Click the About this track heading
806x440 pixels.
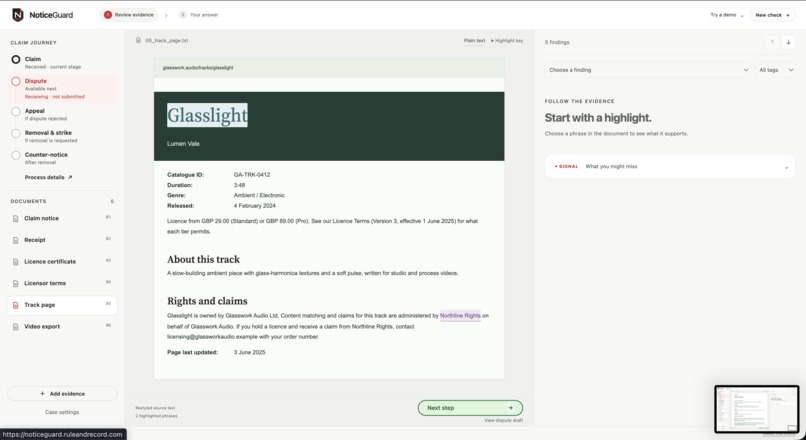click(x=204, y=260)
